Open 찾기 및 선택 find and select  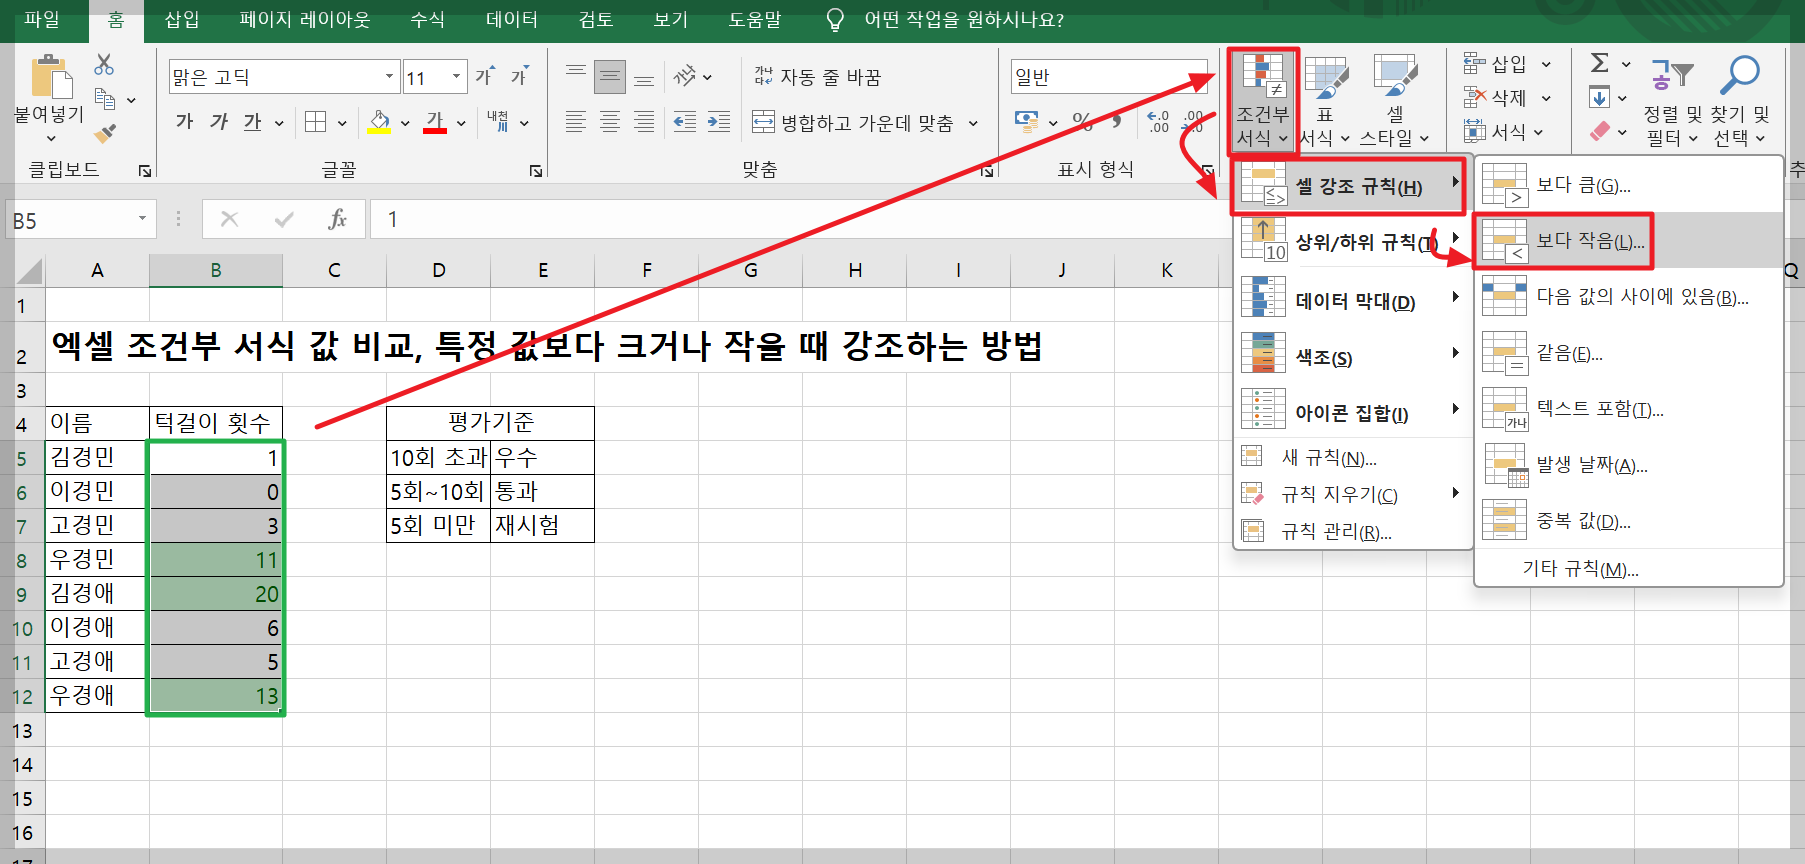pos(1741,100)
